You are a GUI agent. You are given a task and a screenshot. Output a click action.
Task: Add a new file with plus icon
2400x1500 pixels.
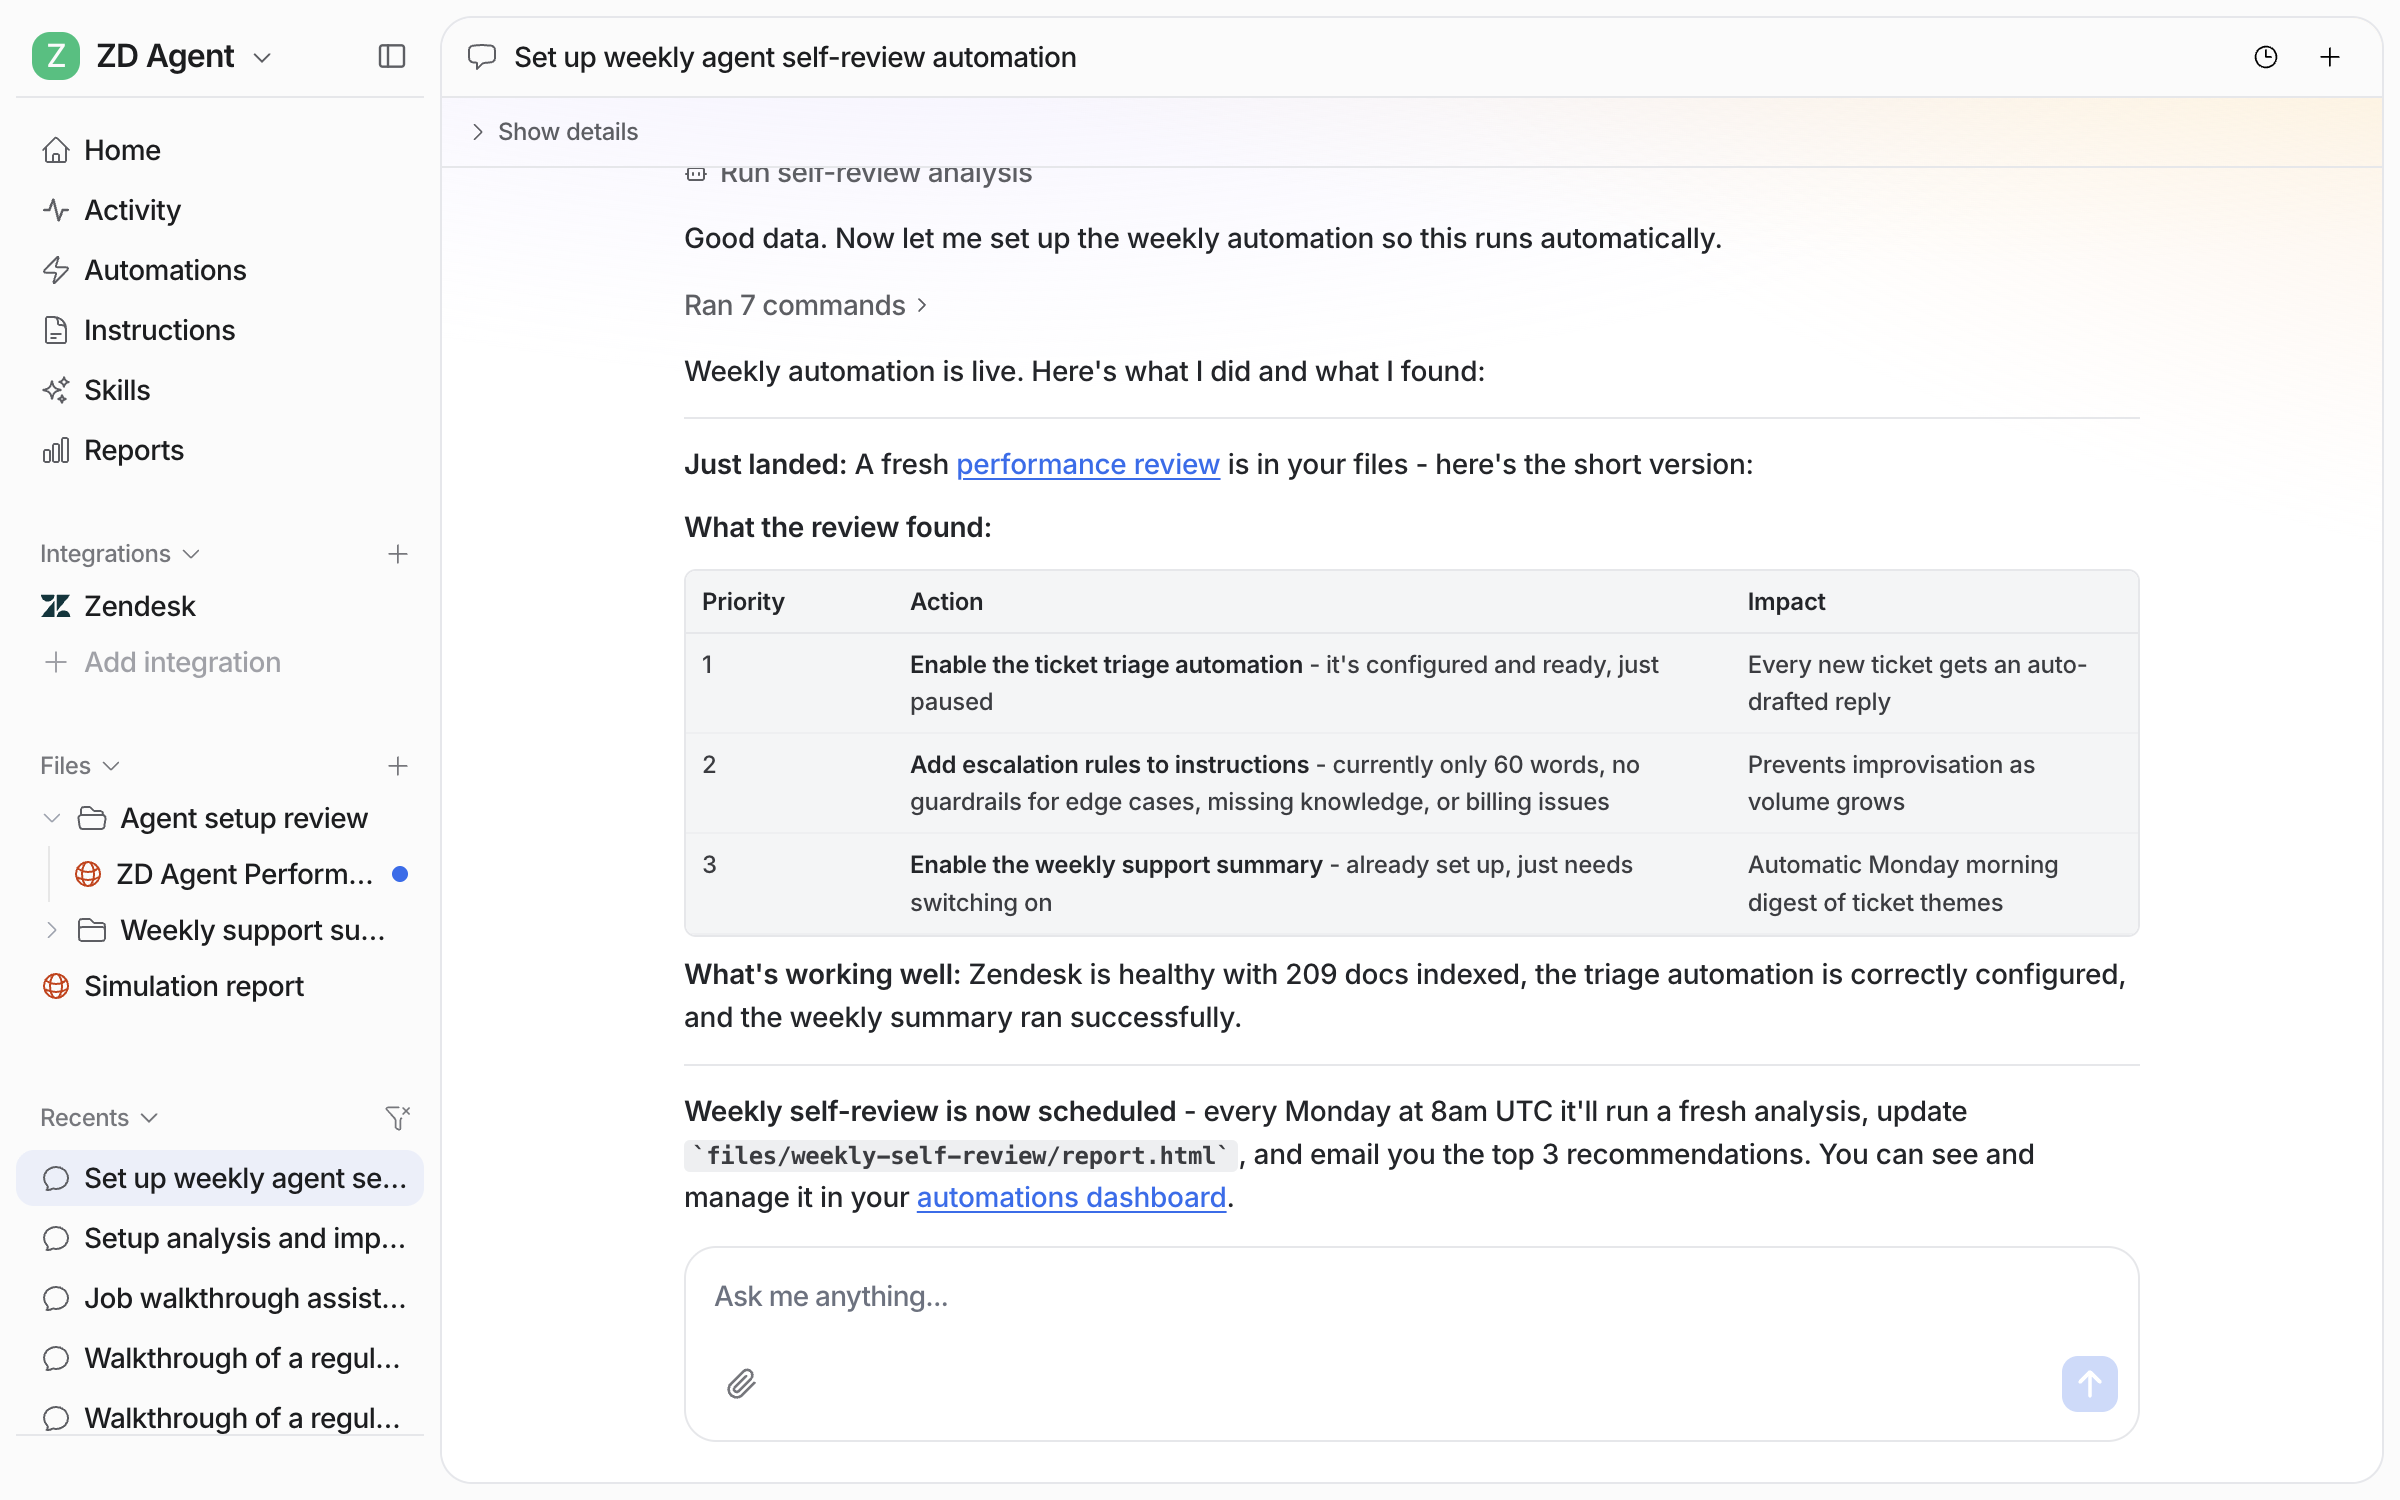[x=398, y=766]
